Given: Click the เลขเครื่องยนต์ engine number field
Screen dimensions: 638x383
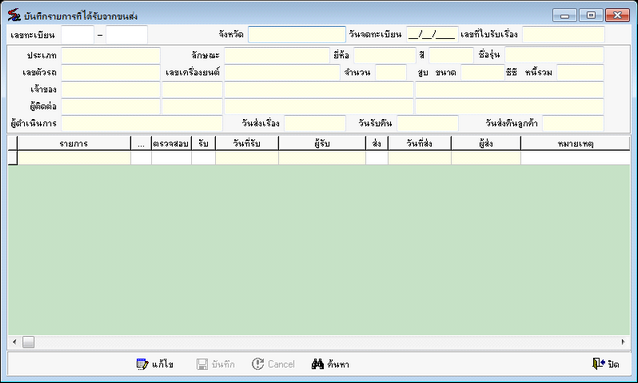Looking at the screenshot, I should point(282,72).
